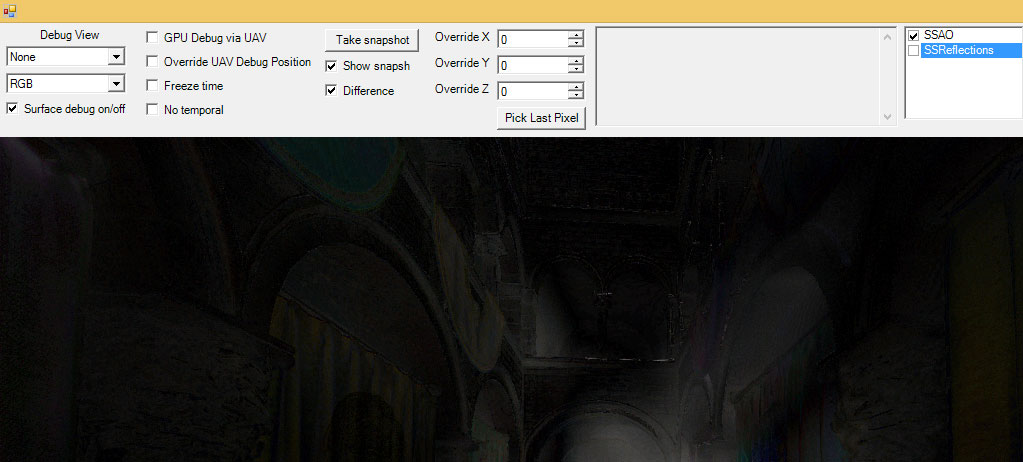Uncheck the Show snapsh checkbox
Viewport: 1023px width, 462px height.
[332, 66]
